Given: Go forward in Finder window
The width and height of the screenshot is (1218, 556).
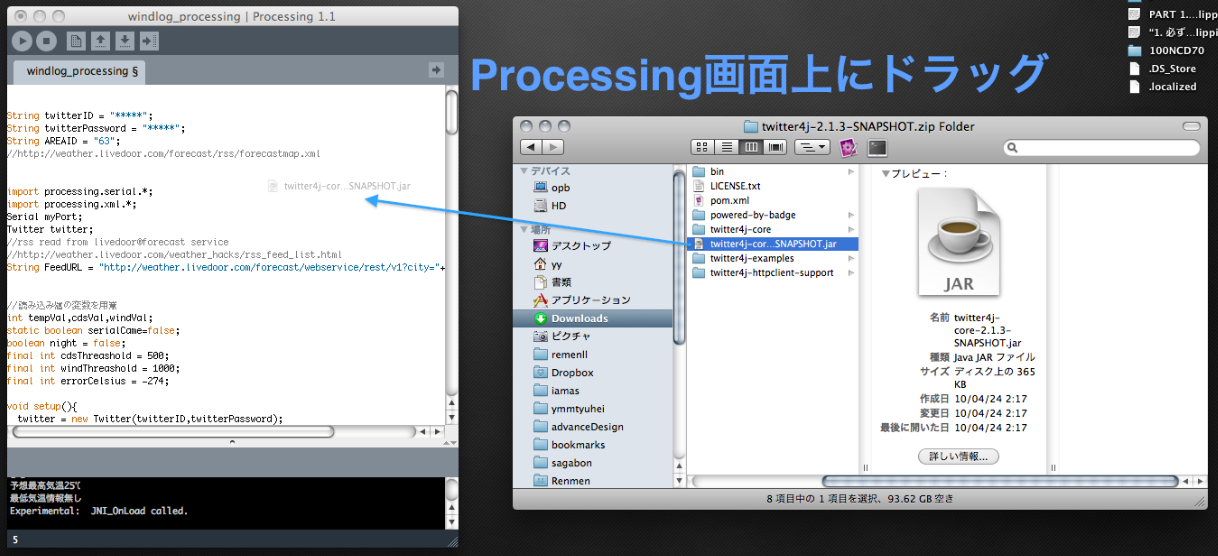Looking at the screenshot, I should point(553,148).
